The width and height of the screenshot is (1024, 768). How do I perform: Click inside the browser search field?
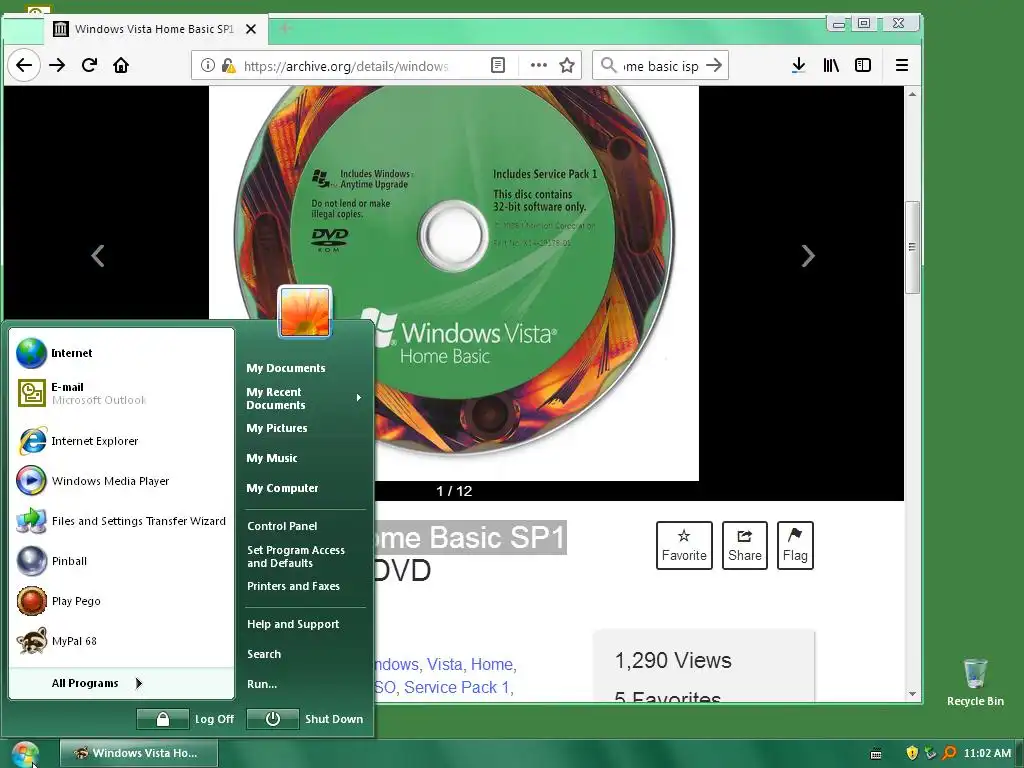point(661,66)
